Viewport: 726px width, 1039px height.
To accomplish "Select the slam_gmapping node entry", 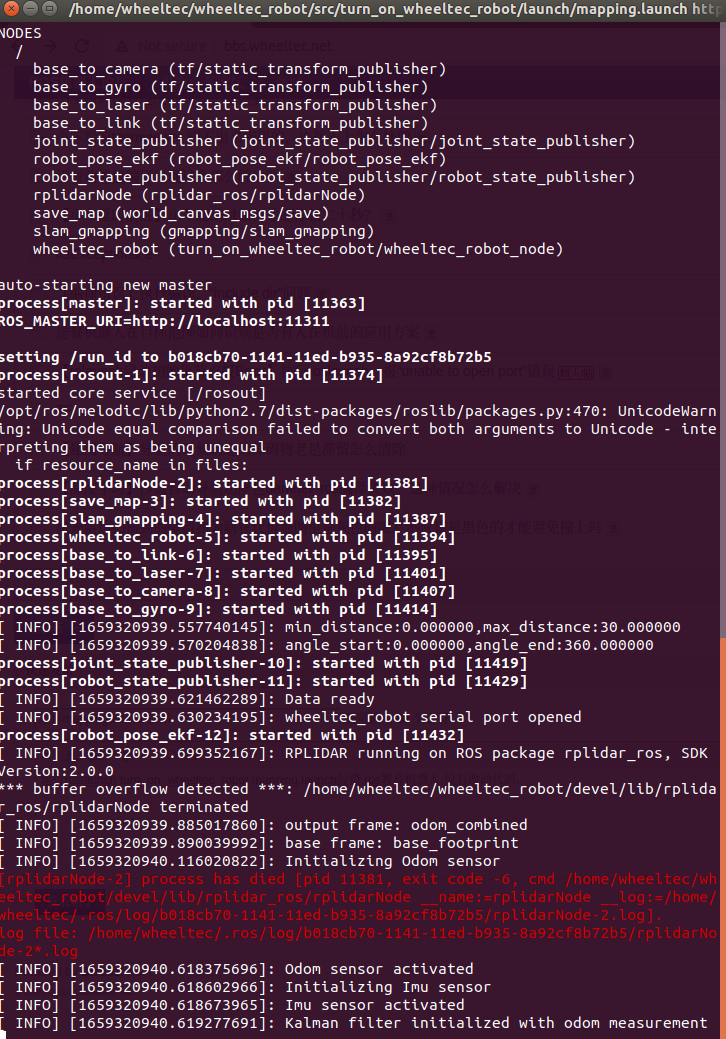I will pyautogui.click(x=203, y=231).
